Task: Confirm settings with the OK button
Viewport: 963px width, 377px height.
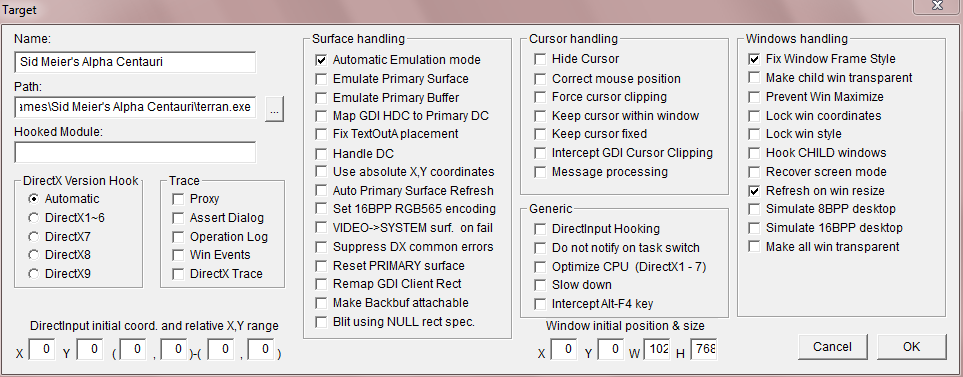Action: pos(911,347)
